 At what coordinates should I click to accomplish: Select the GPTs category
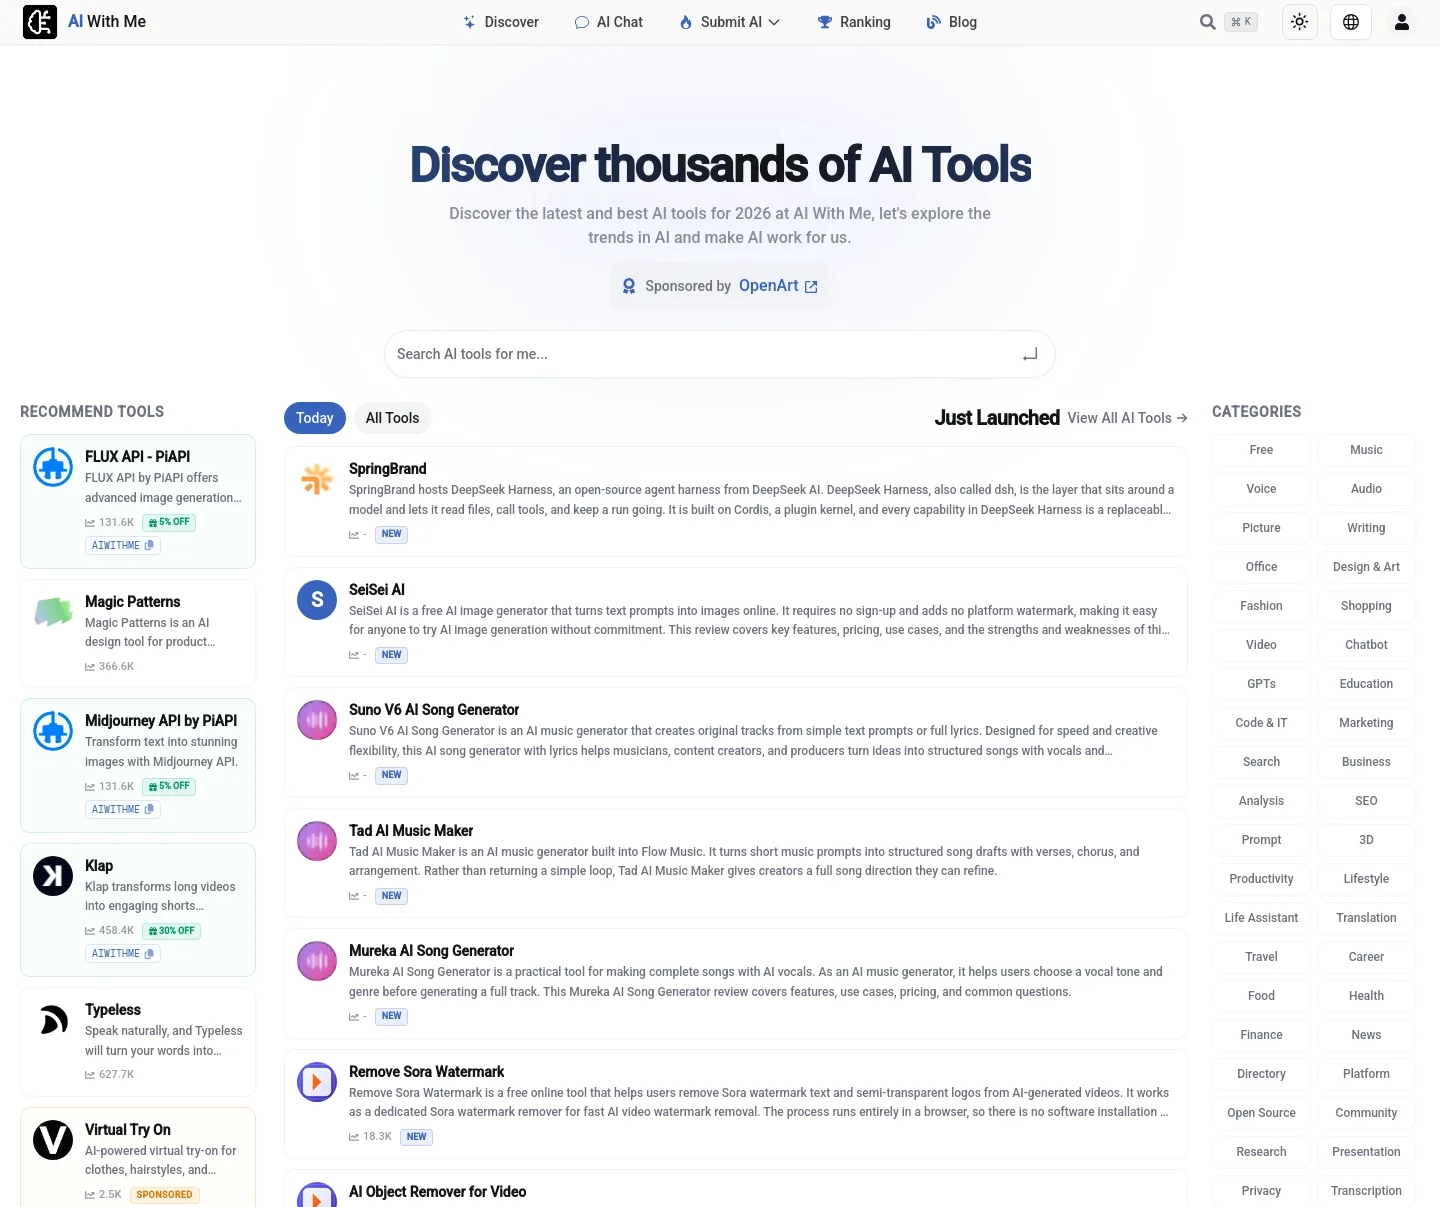pos(1261,684)
